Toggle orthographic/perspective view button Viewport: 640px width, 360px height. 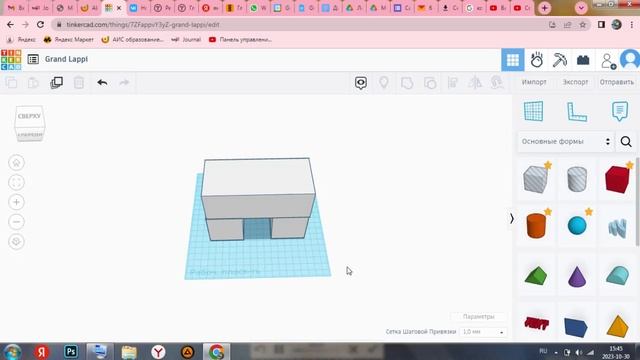(x=16, y=242)
